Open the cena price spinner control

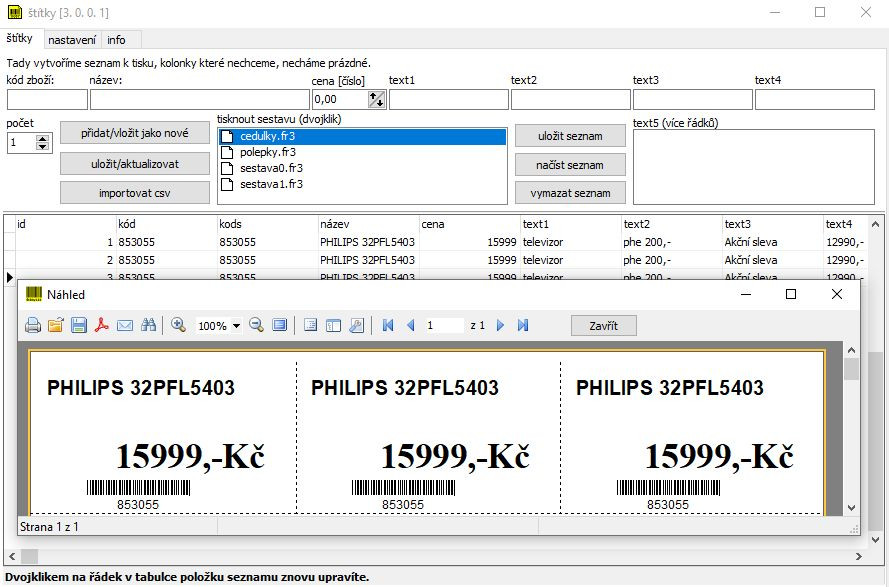(377, 99)
